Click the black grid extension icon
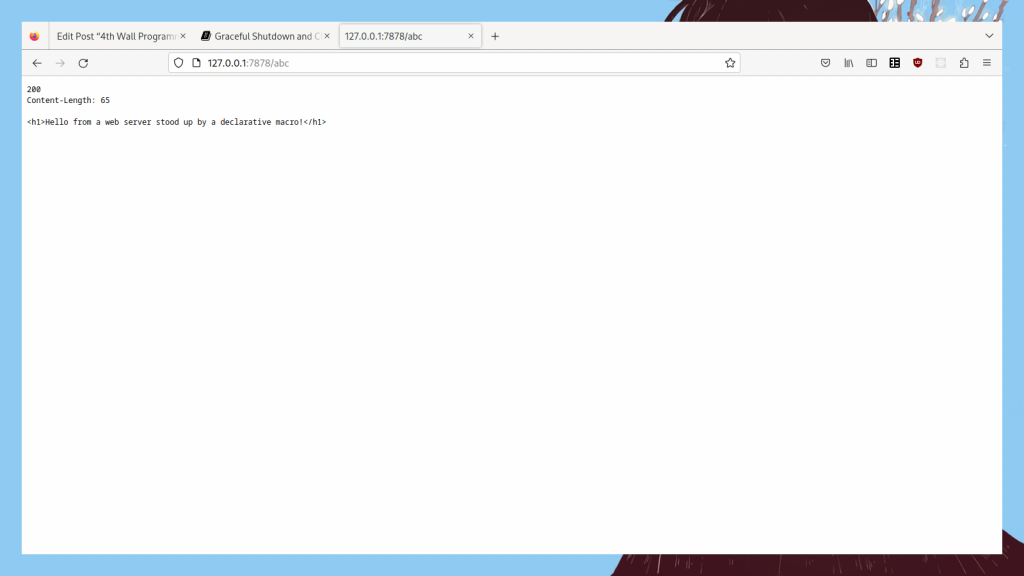 tap(894, 63)
